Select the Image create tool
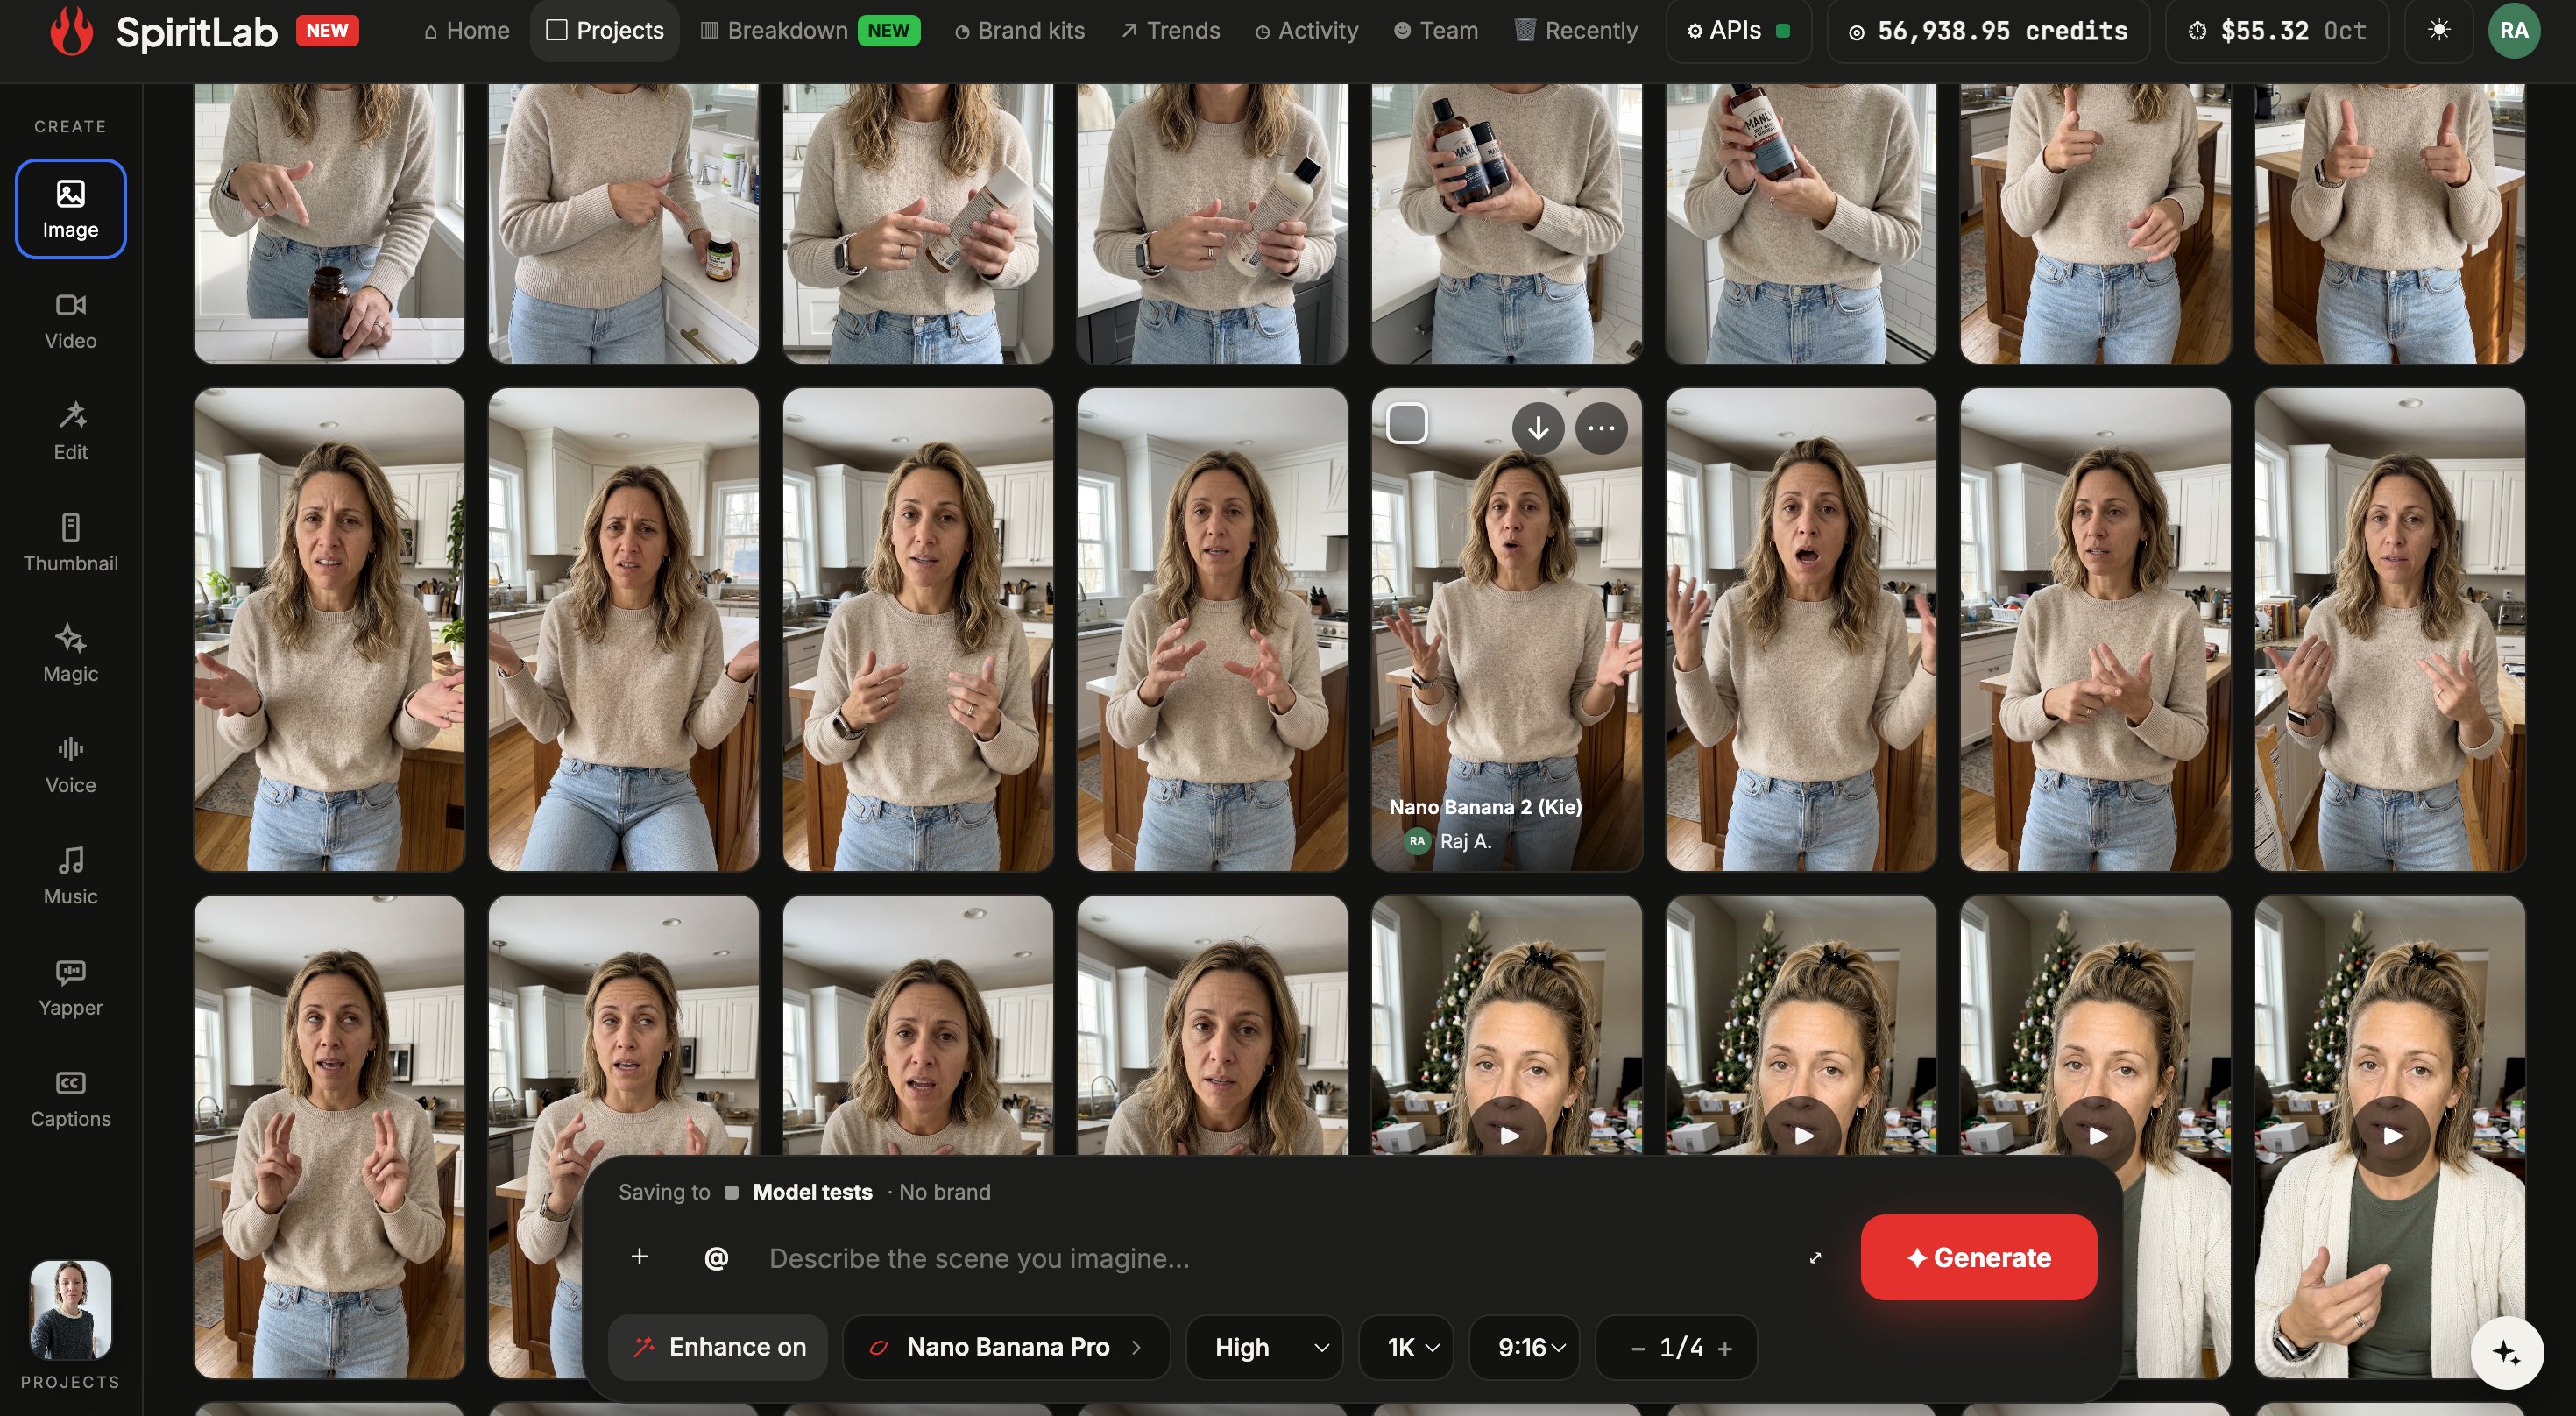 [70, 209]
